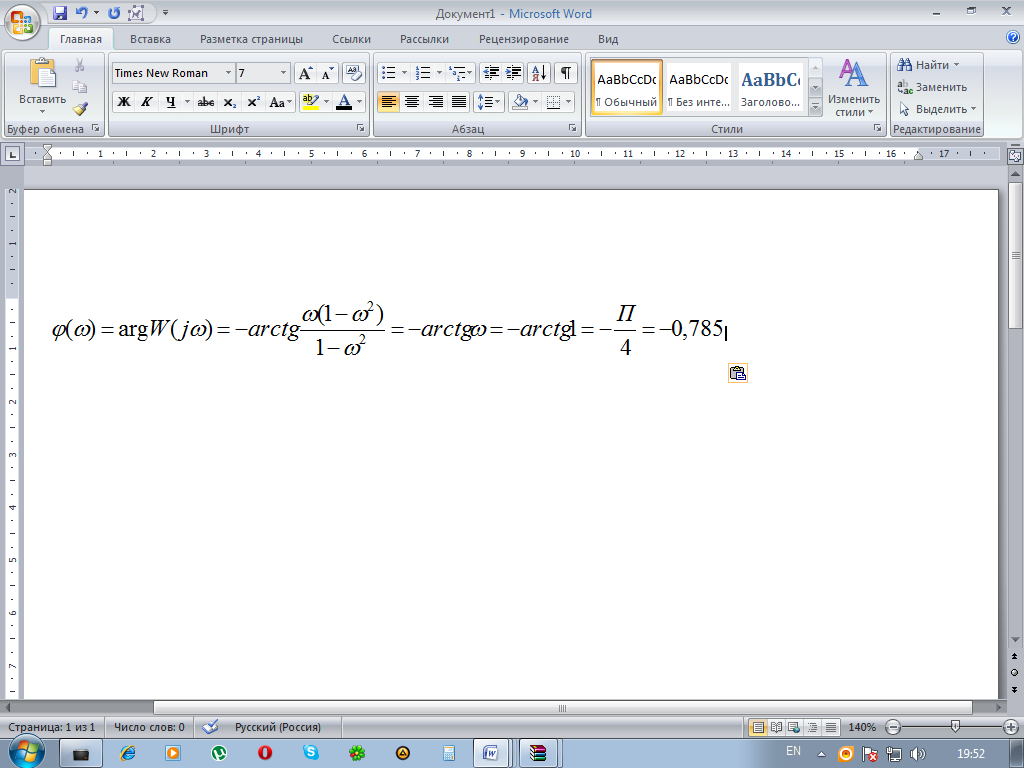Expand the borders dropdown
Viewport: 1024px width, 768px height.
pyautogui.click(x=569, y=102)
